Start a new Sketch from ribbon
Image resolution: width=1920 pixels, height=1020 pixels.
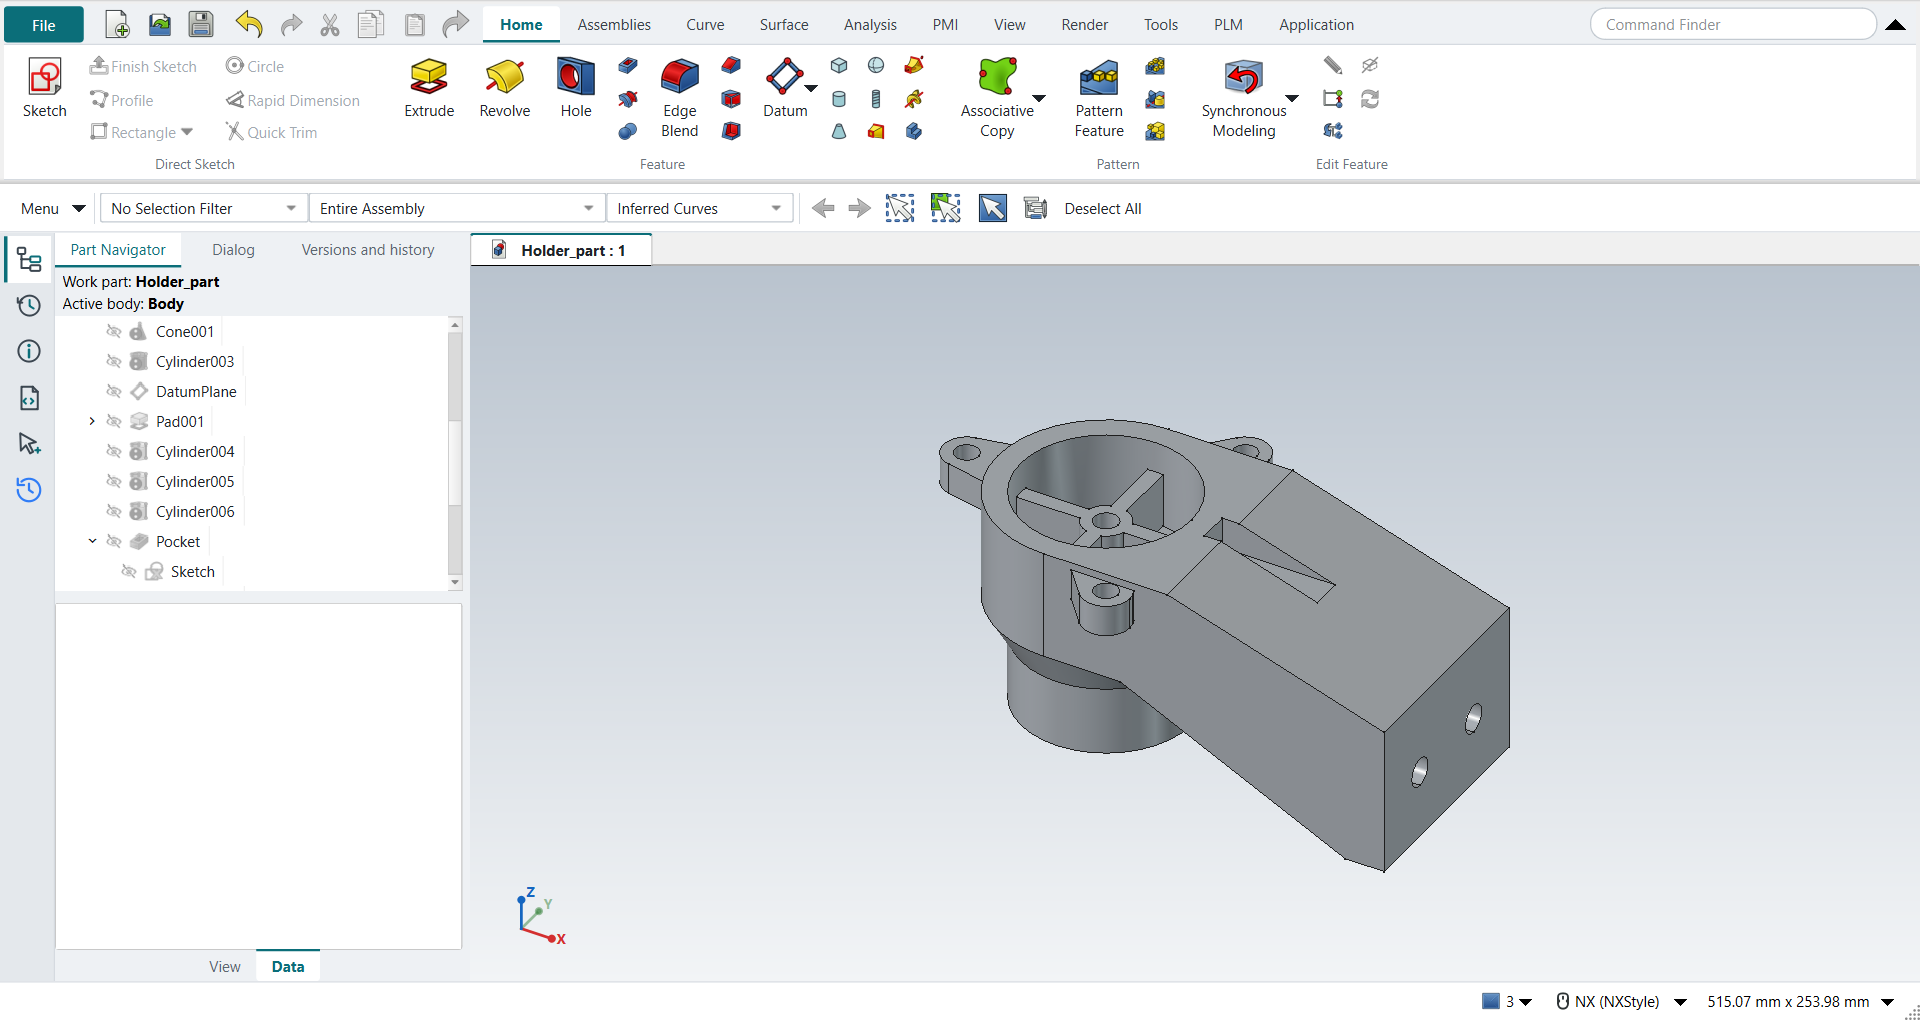45,88
